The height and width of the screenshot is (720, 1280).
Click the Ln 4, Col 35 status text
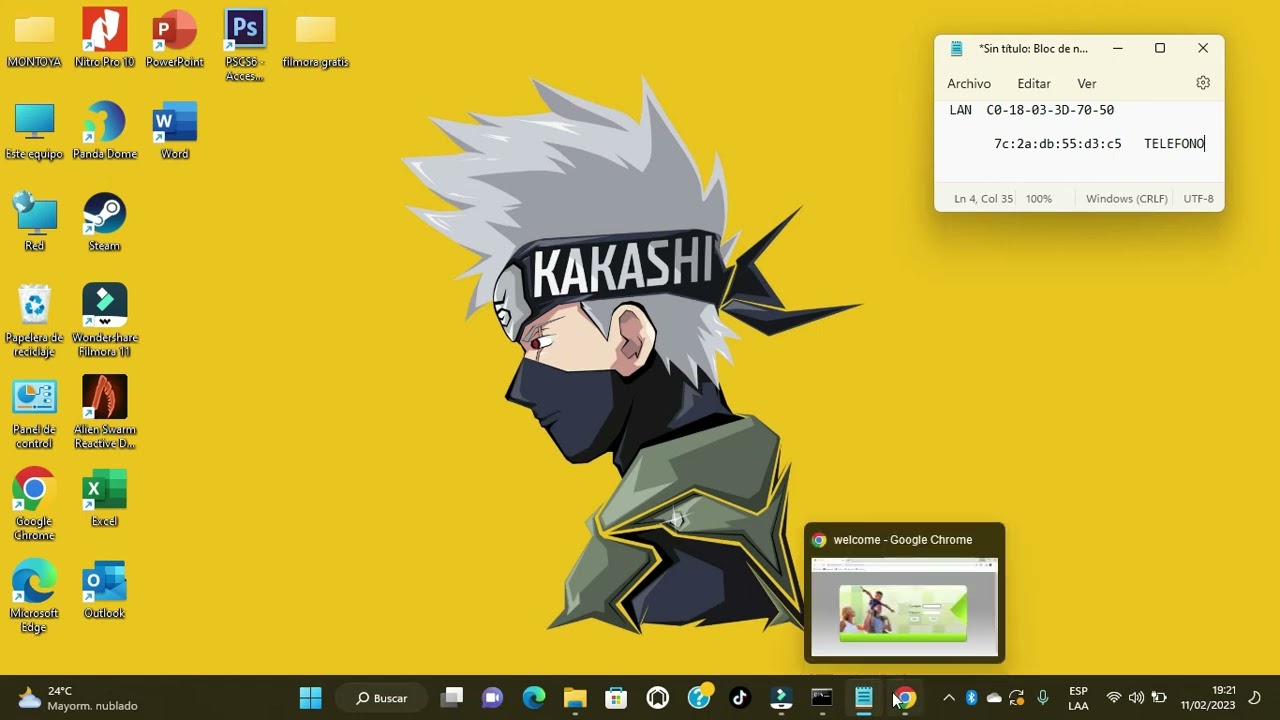(984, 199)
